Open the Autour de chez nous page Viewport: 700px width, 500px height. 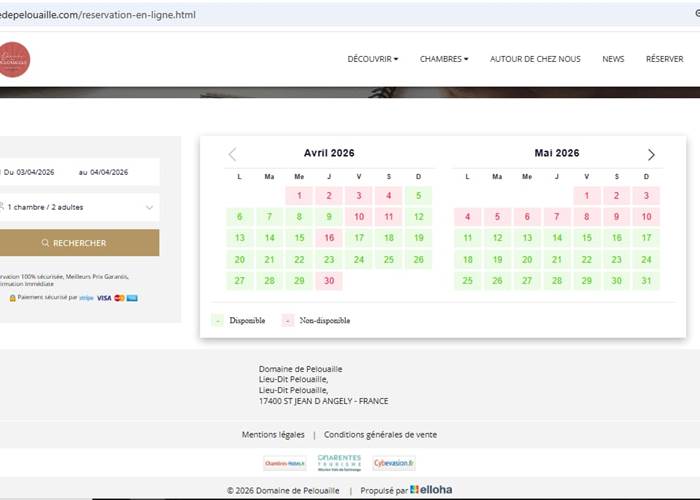click(535, 59)
